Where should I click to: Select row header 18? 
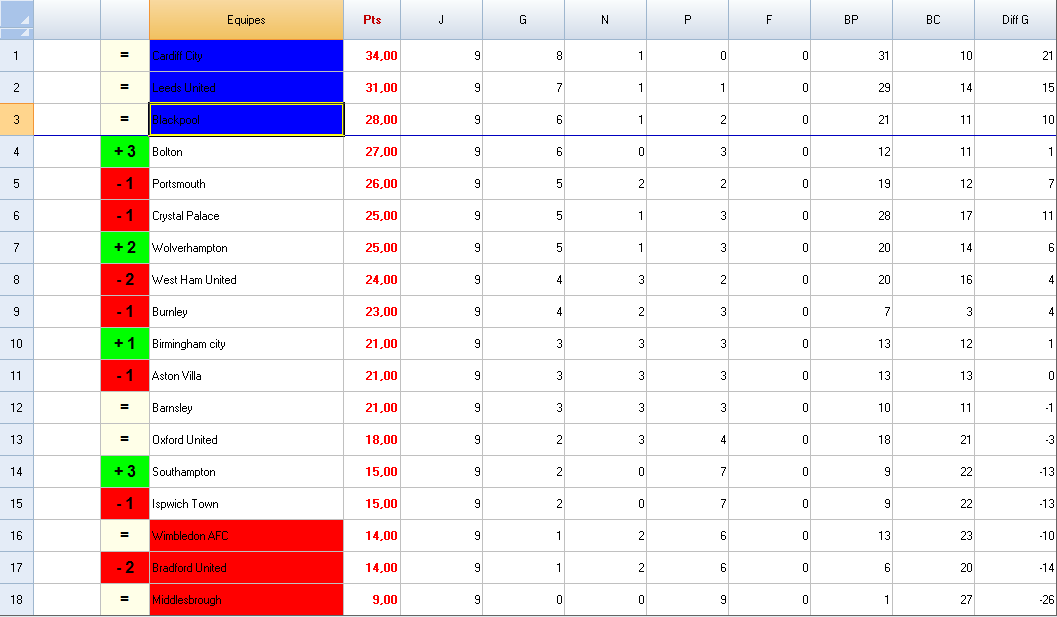click(x=17, y=599)
